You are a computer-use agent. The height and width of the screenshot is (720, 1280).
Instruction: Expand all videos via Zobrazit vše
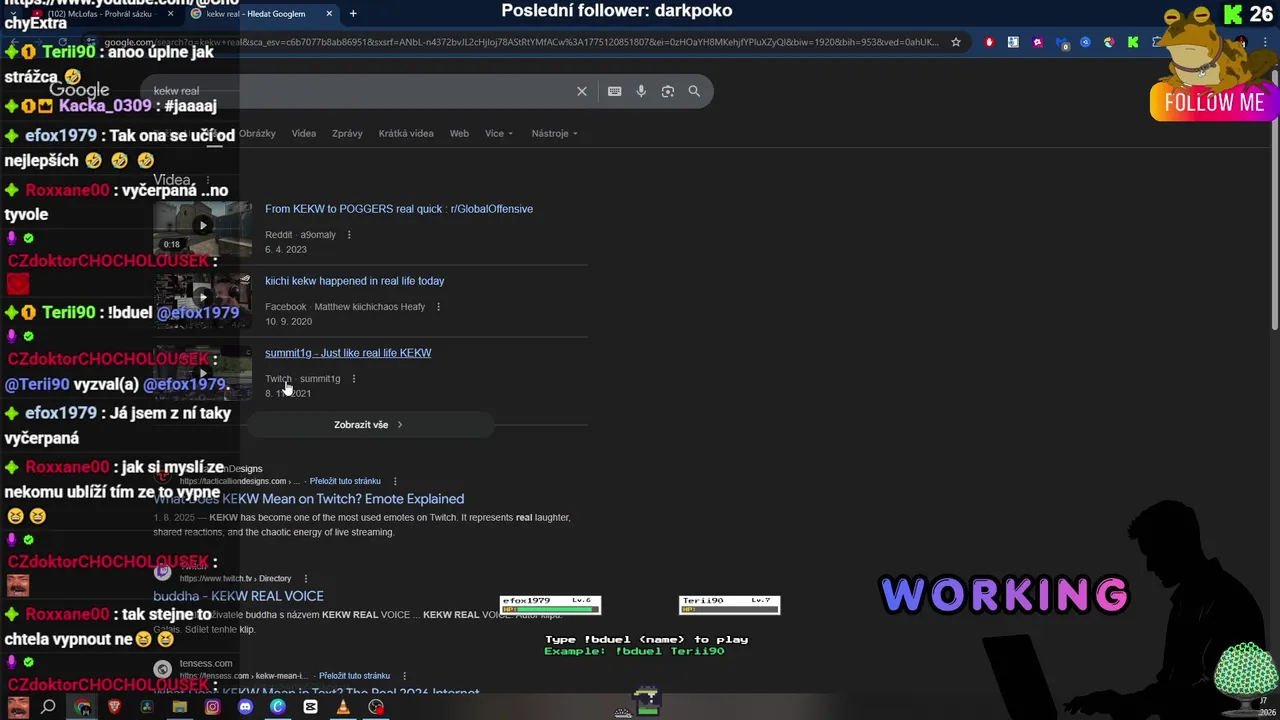368,425
